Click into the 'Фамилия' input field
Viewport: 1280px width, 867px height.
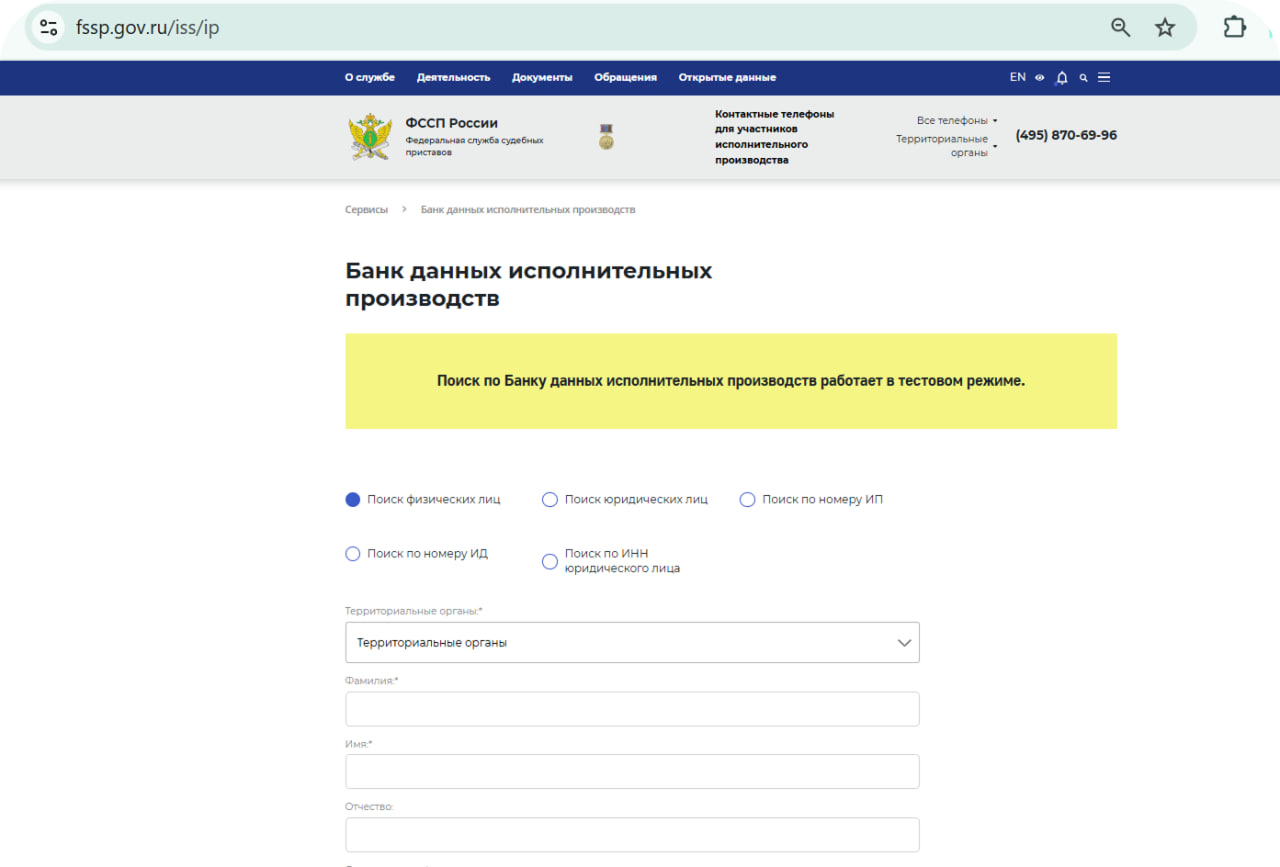click(632, 709)
